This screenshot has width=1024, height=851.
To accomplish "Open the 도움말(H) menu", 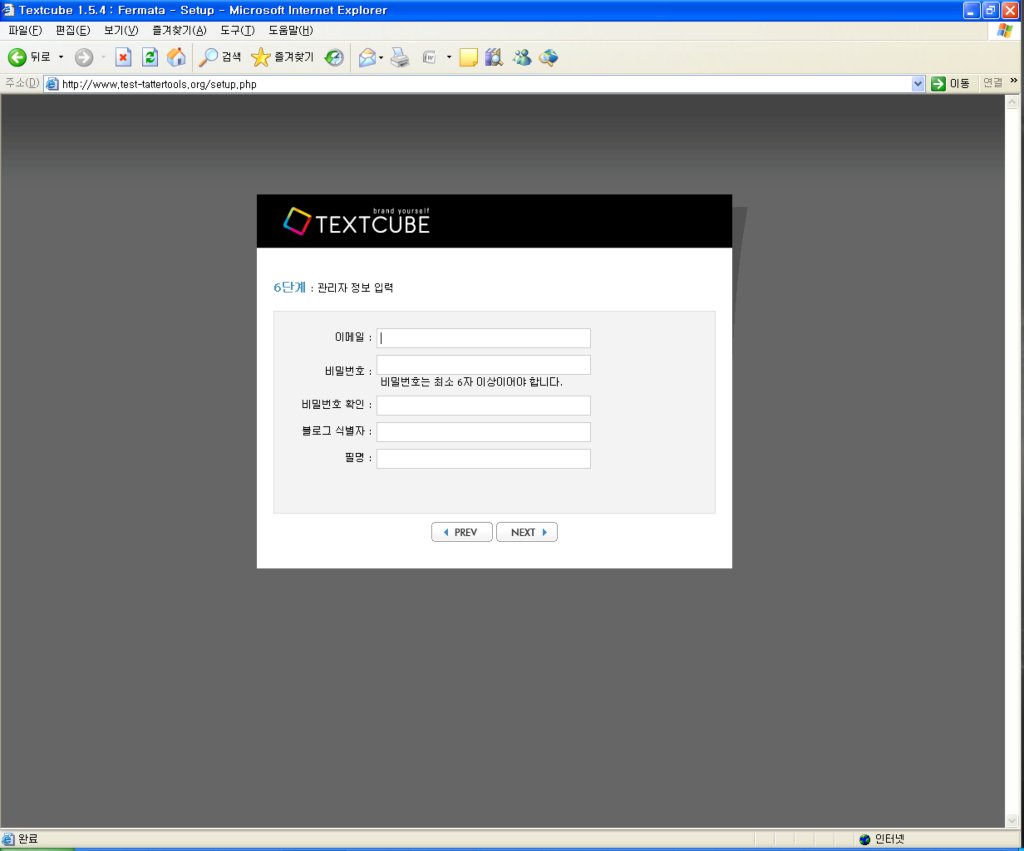I will [x=291, y=31].
